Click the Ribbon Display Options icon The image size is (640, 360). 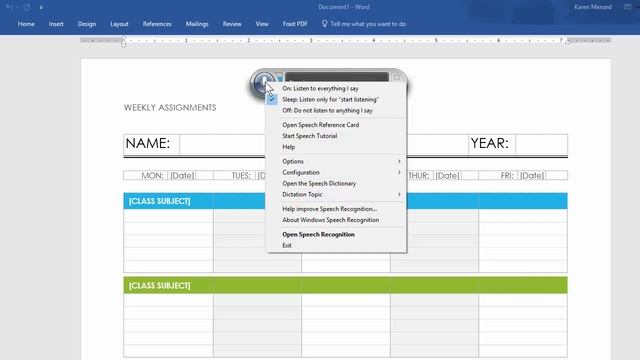627,7
